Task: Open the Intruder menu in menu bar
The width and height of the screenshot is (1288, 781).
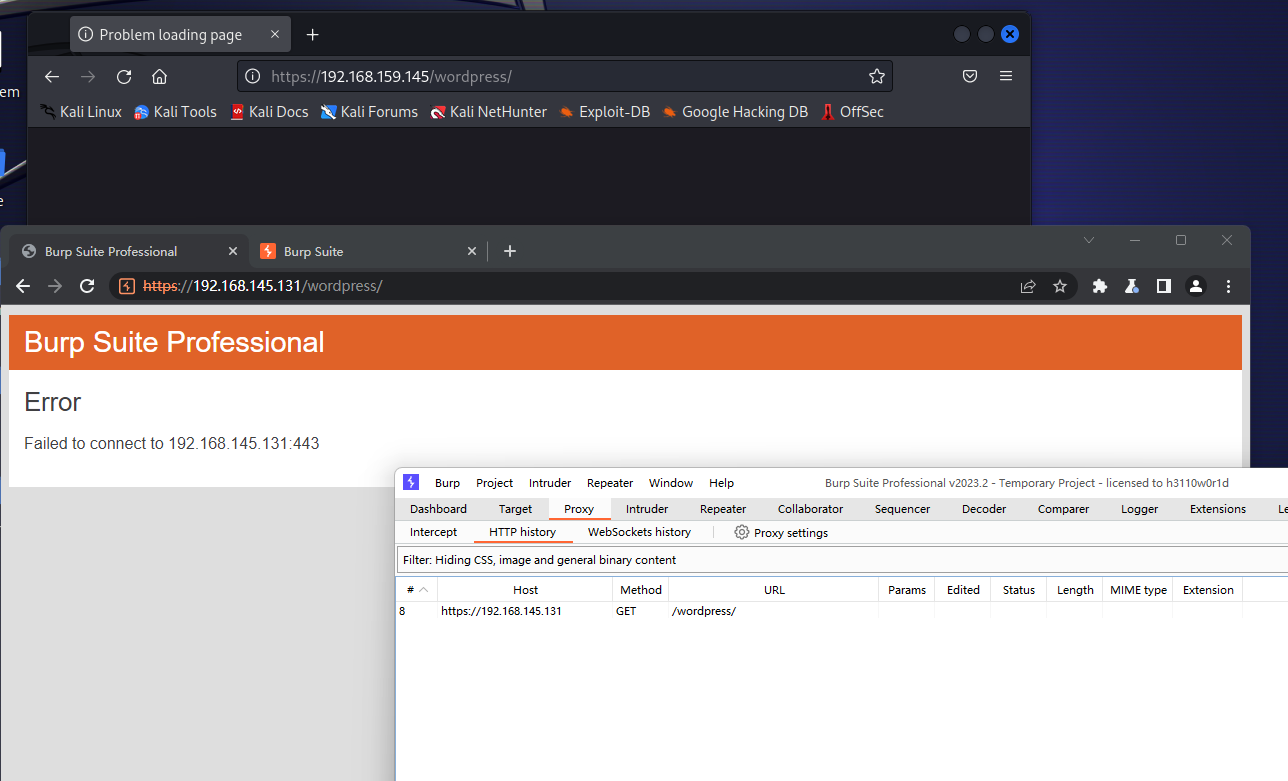Action: [550, 483]
